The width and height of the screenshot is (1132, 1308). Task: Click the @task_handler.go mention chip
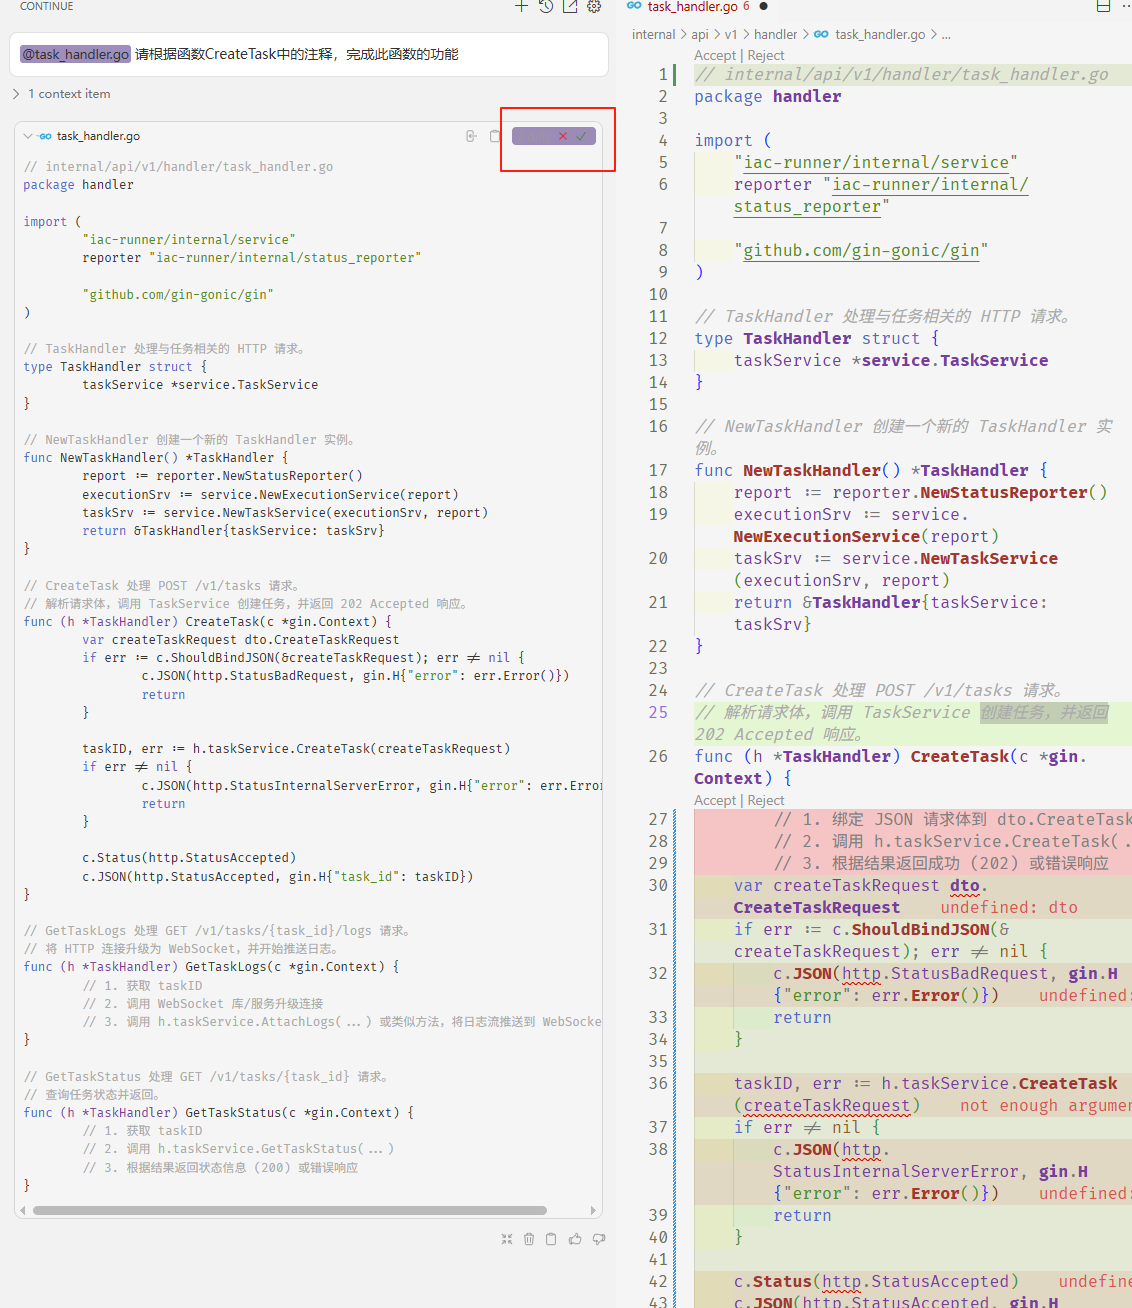point(76,54)
